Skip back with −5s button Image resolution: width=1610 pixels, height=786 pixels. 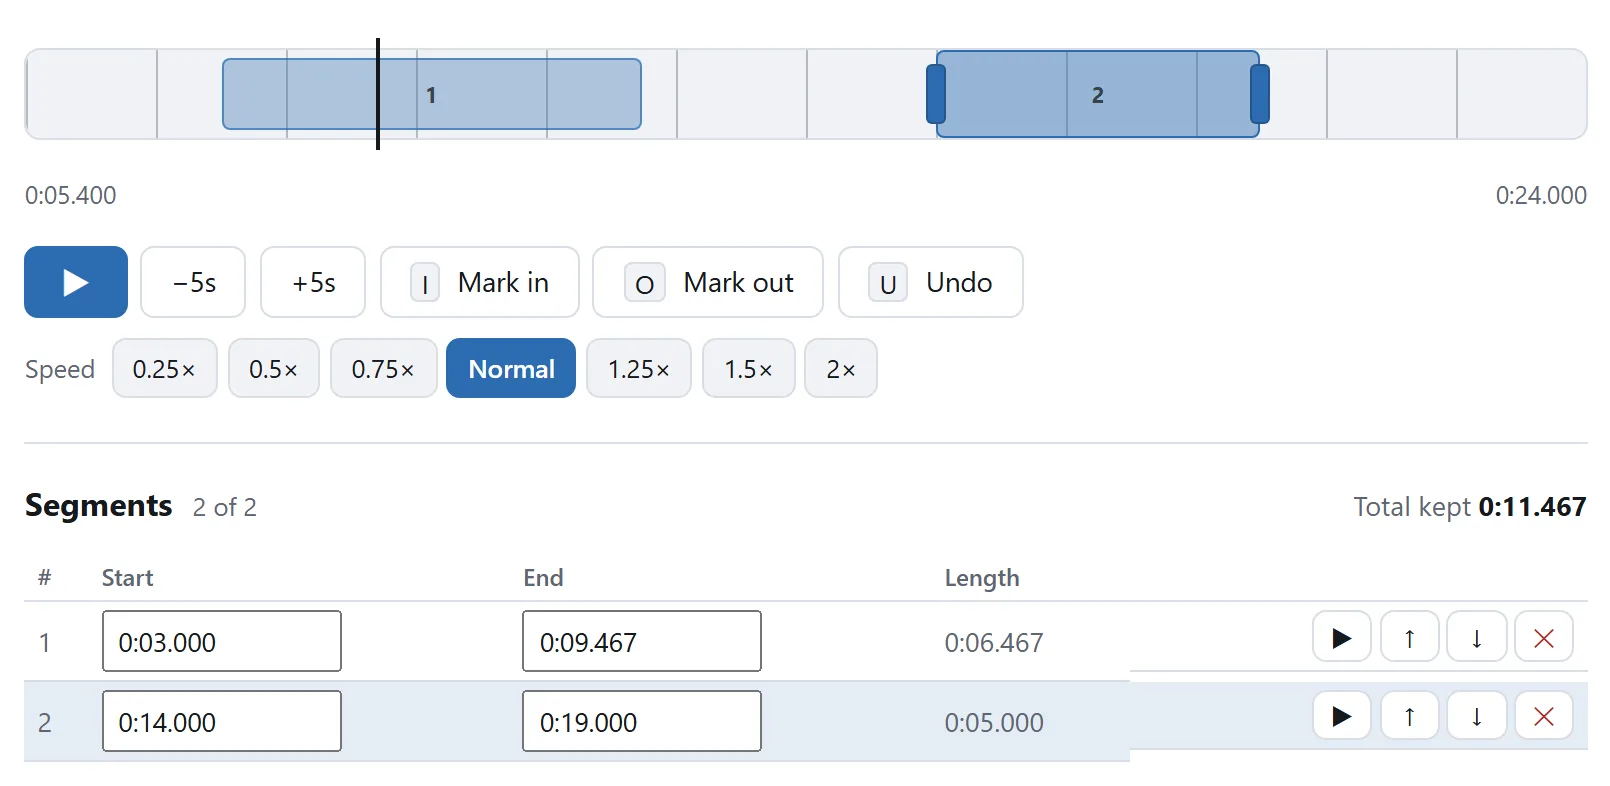tap(193, 282)
